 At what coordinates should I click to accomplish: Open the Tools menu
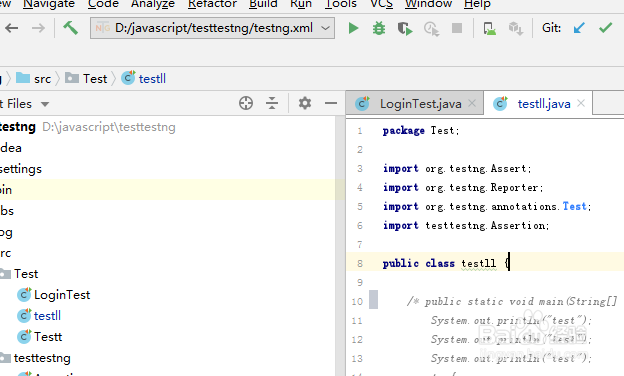point(341,4)
